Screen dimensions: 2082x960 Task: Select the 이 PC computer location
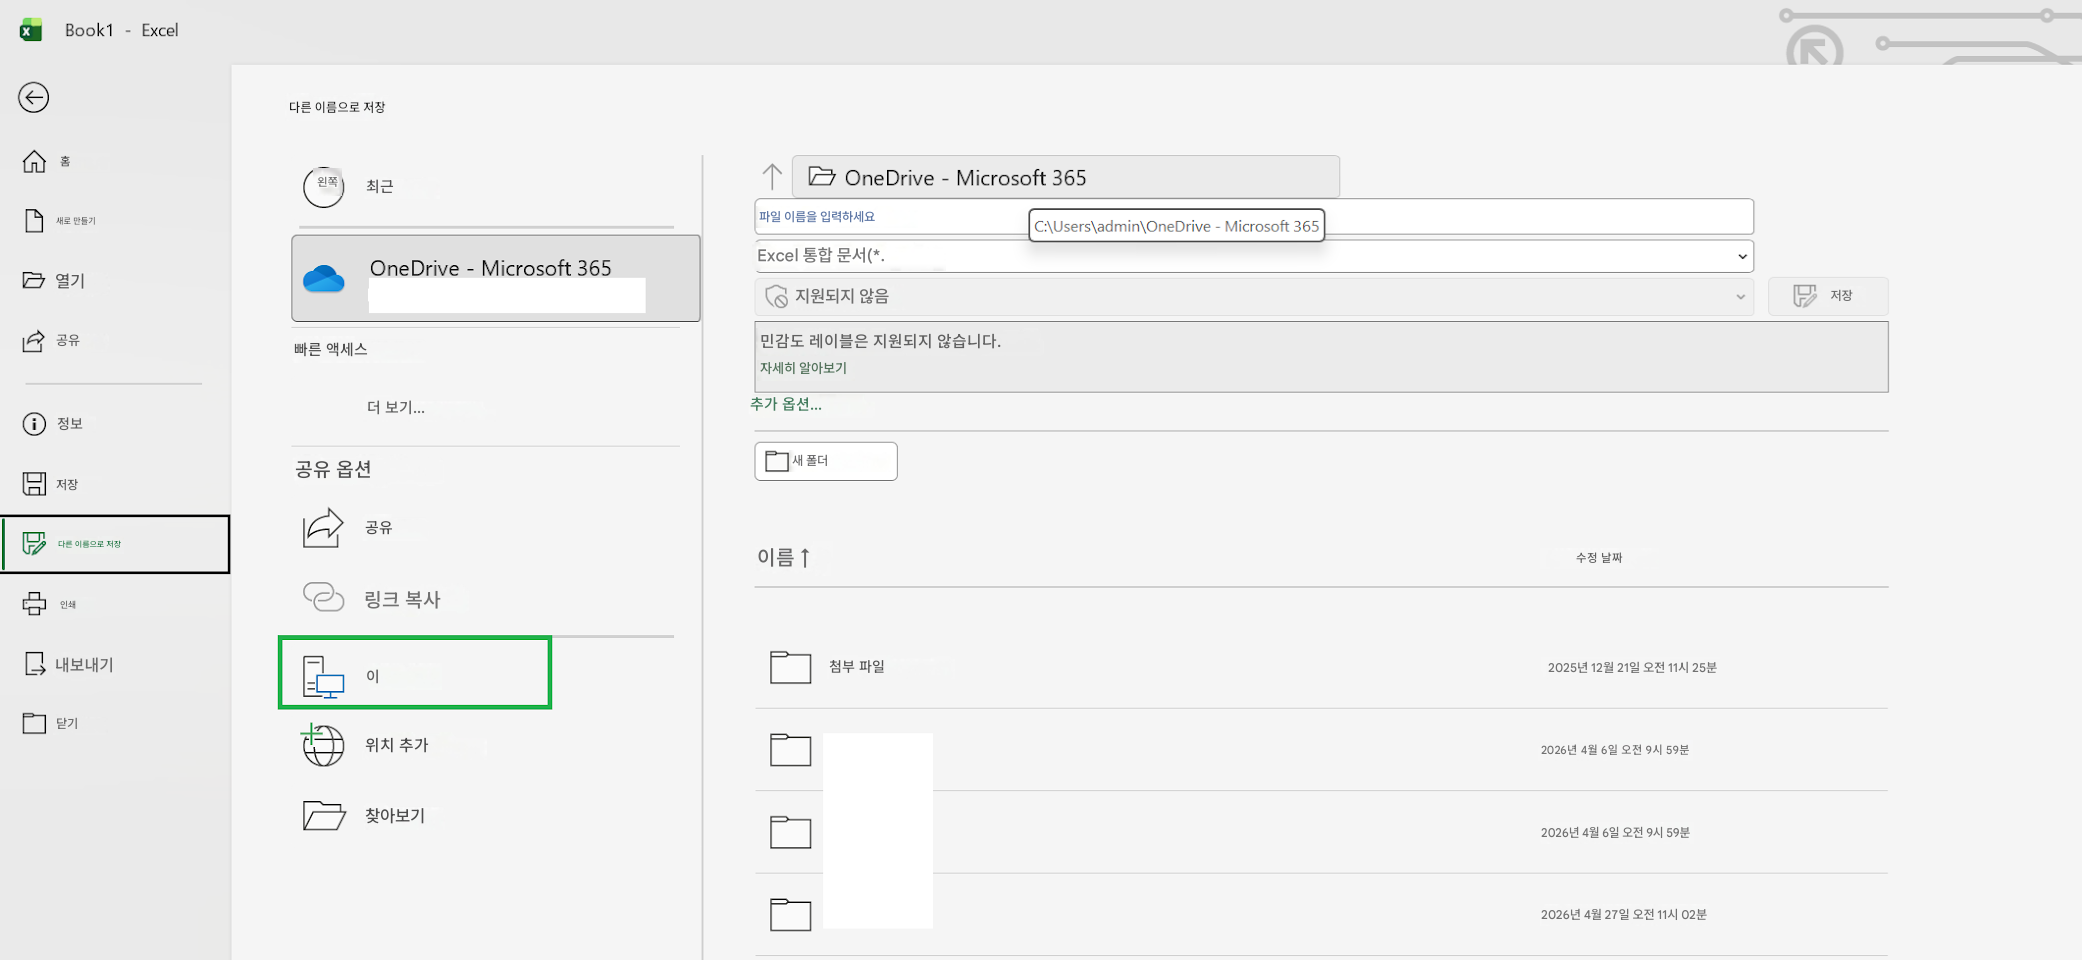415,673
